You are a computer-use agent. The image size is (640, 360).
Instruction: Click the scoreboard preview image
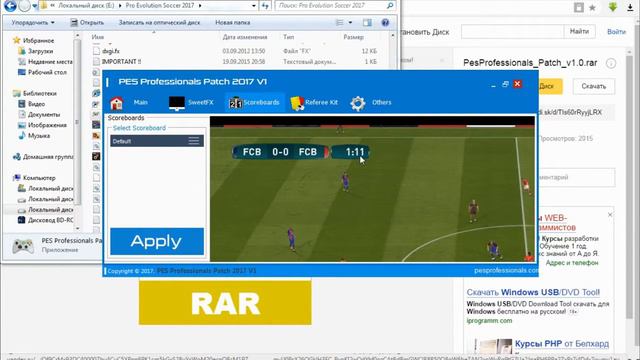click(x=372, y=189)
